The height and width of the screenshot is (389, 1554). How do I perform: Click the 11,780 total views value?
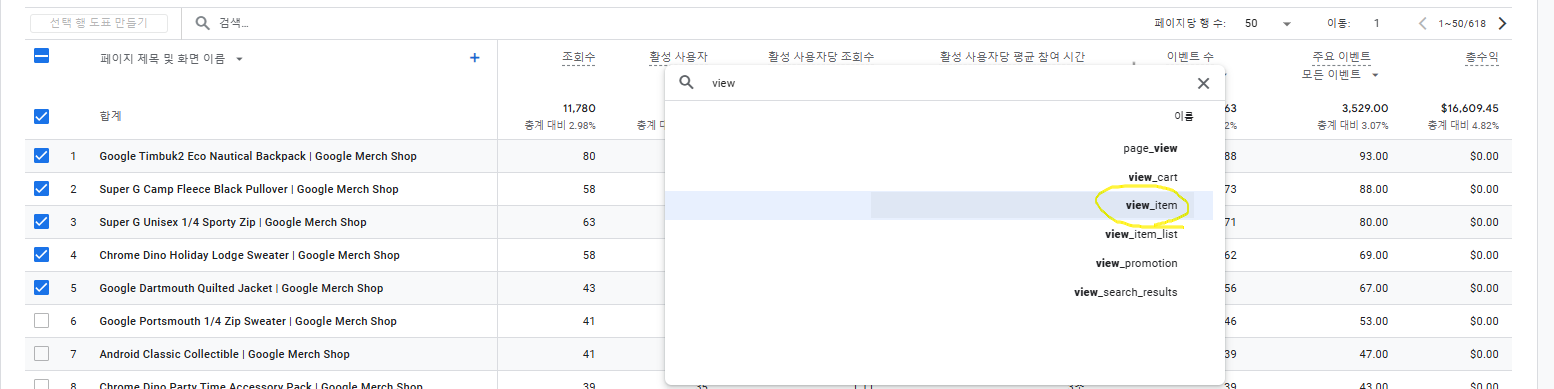click(579, 108)
